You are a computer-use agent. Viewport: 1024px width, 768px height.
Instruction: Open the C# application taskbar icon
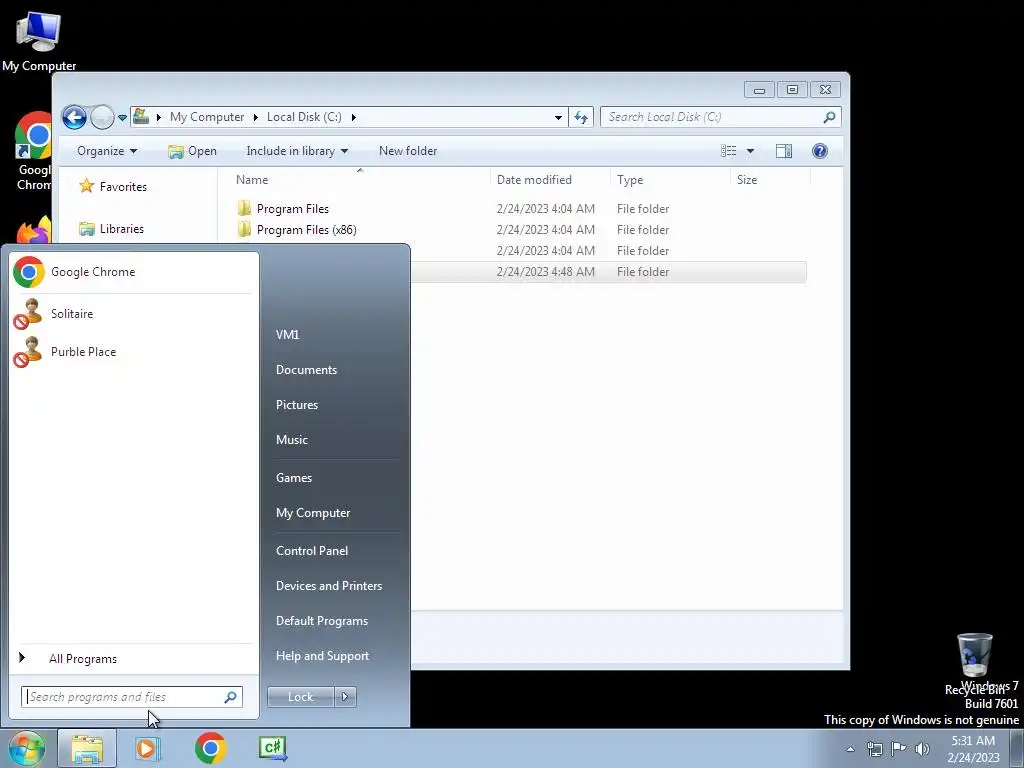272,748
